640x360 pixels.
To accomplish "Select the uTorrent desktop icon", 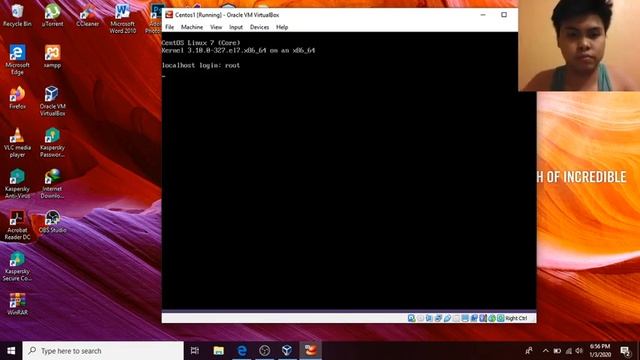I will [x=52, y=16].
